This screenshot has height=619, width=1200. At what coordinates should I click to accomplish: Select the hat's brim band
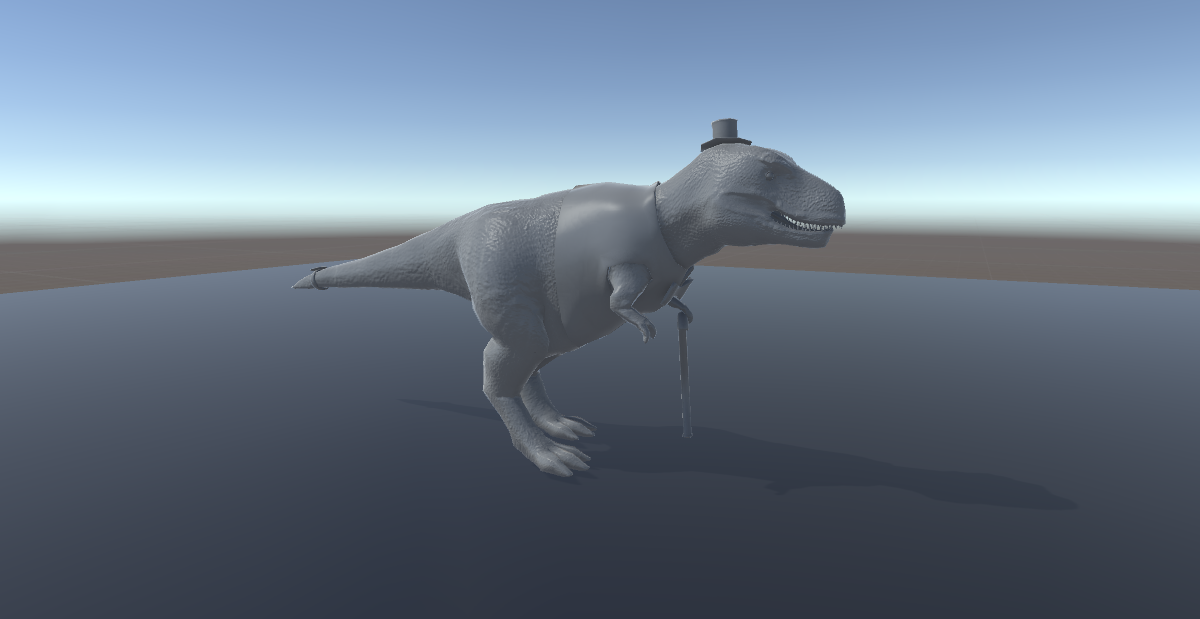tap(727, 142)
